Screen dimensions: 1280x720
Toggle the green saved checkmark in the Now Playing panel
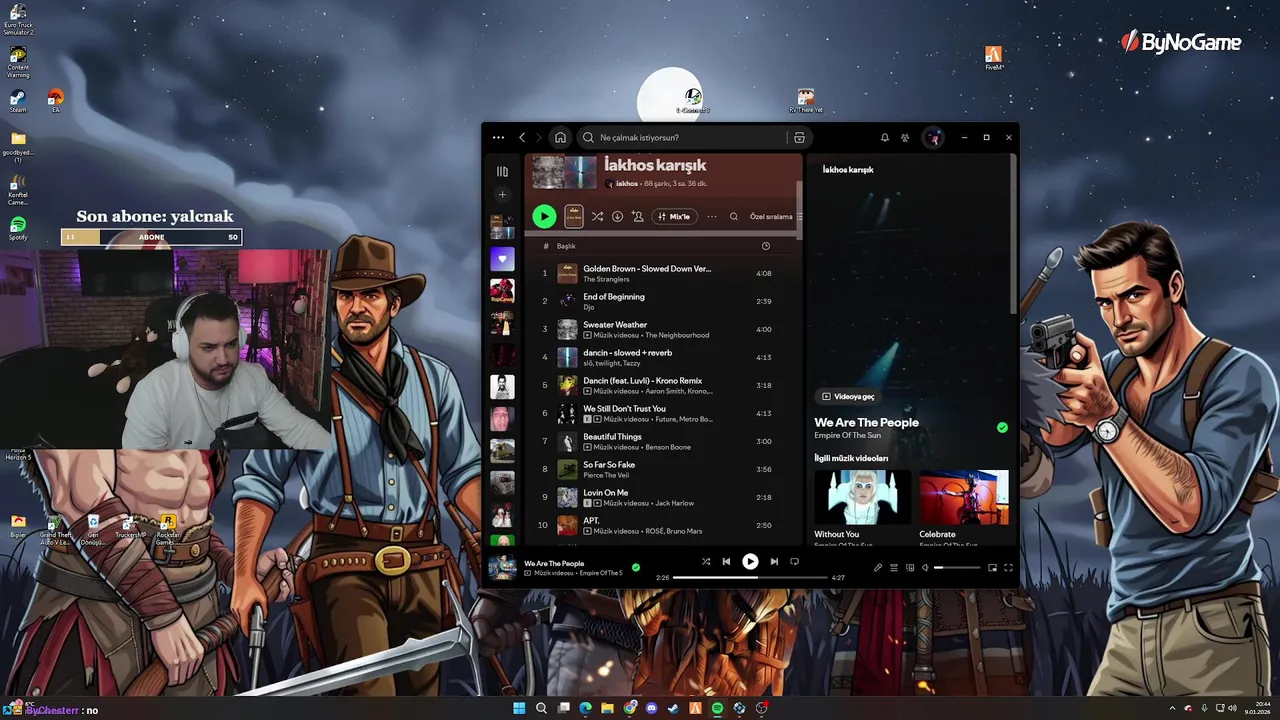(1002, 427)
